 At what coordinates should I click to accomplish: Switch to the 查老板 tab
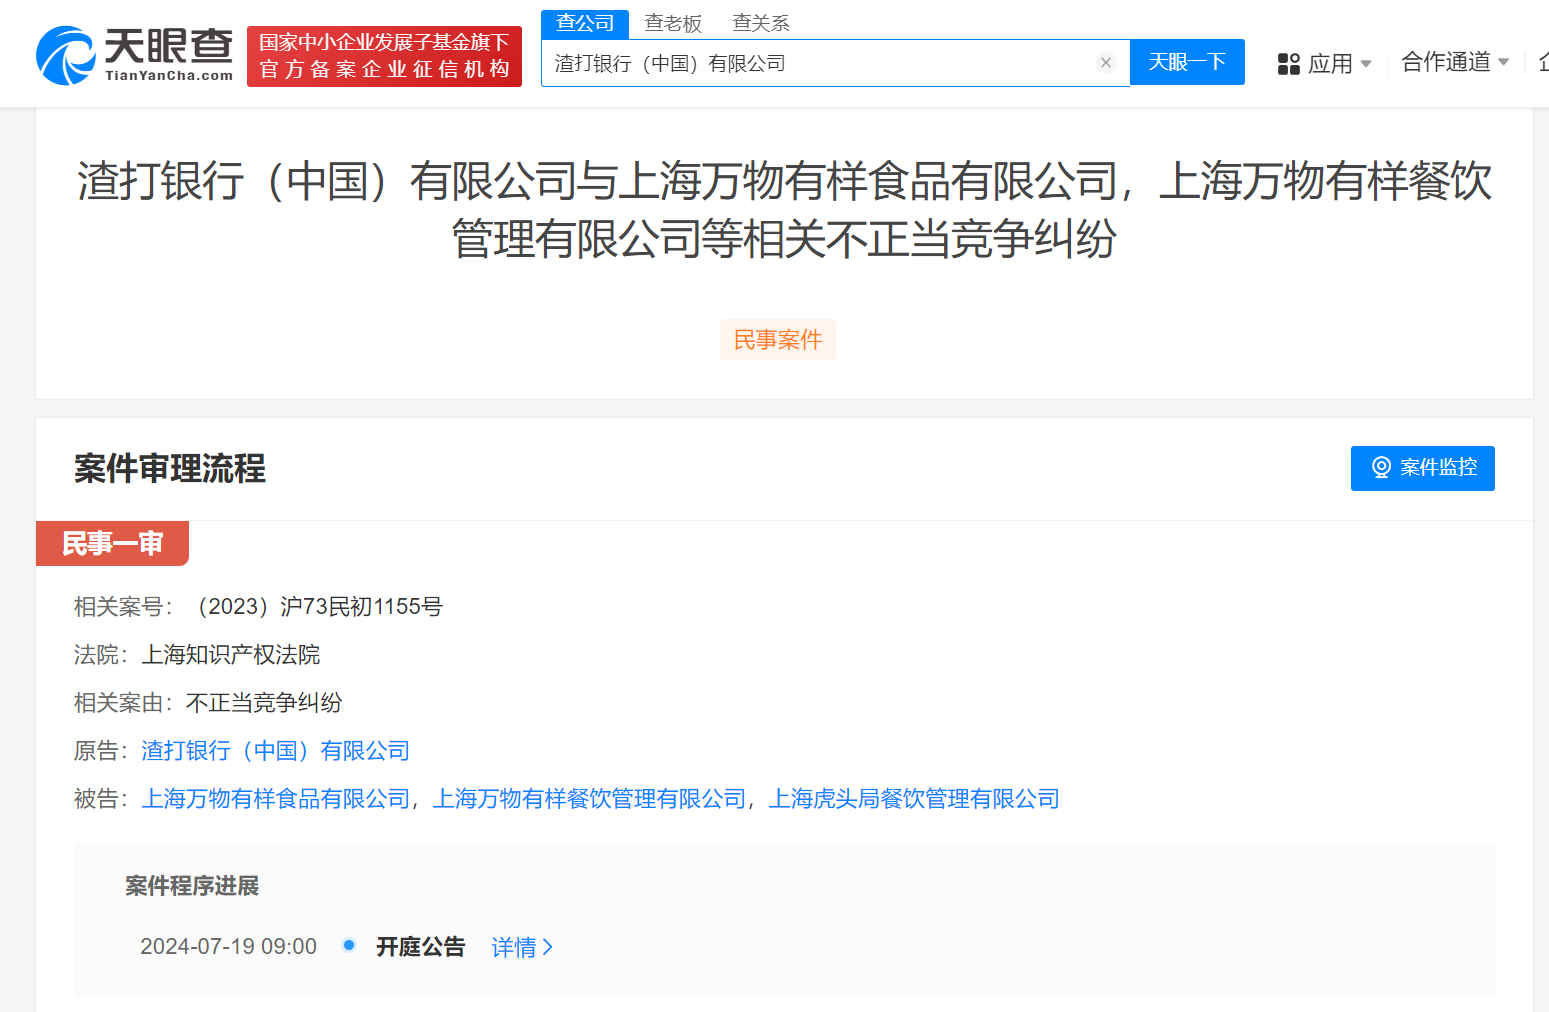pos(673,23)
